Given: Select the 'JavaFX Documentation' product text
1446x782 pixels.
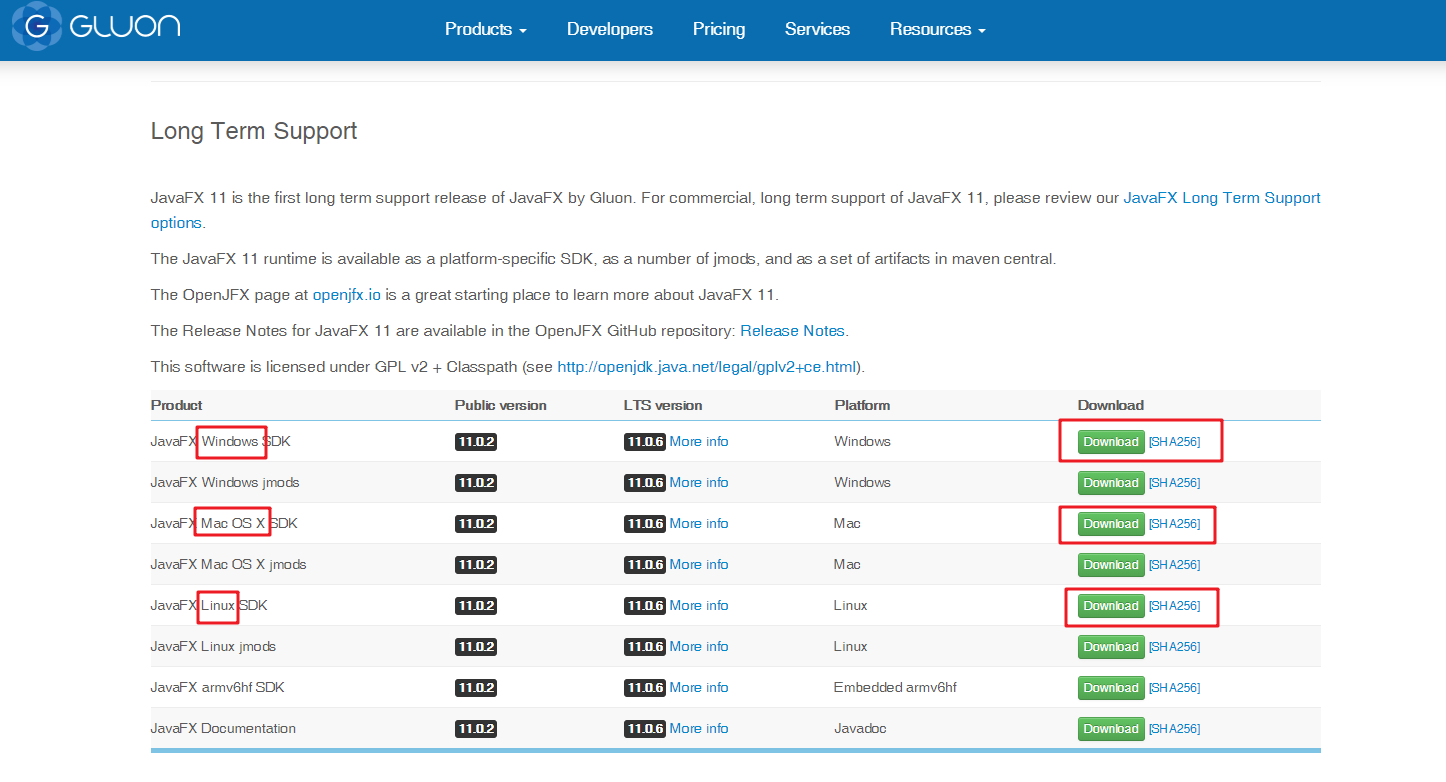Looking at the screenshot, I should (223, 729).
